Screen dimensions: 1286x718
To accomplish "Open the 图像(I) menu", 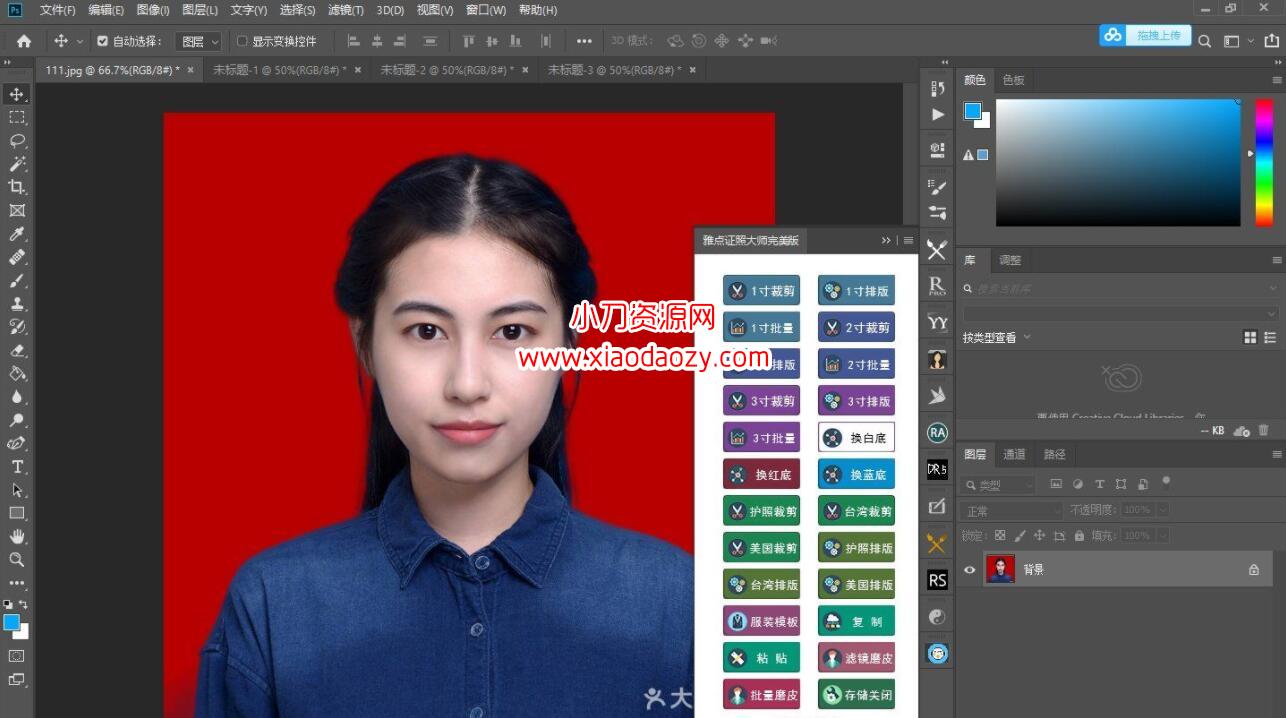I will (153, 10).
